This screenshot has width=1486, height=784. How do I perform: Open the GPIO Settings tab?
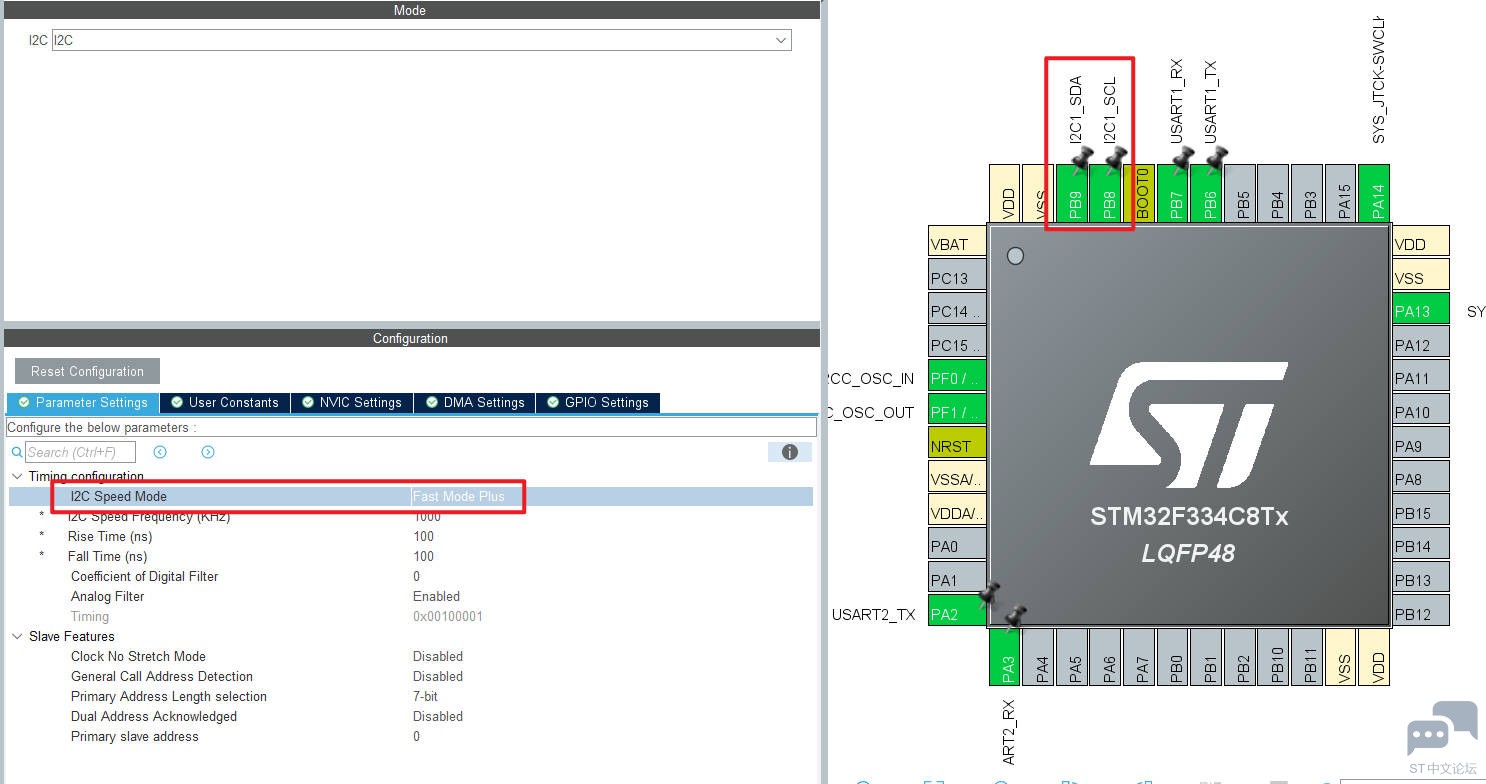click(x=597, y=402)
